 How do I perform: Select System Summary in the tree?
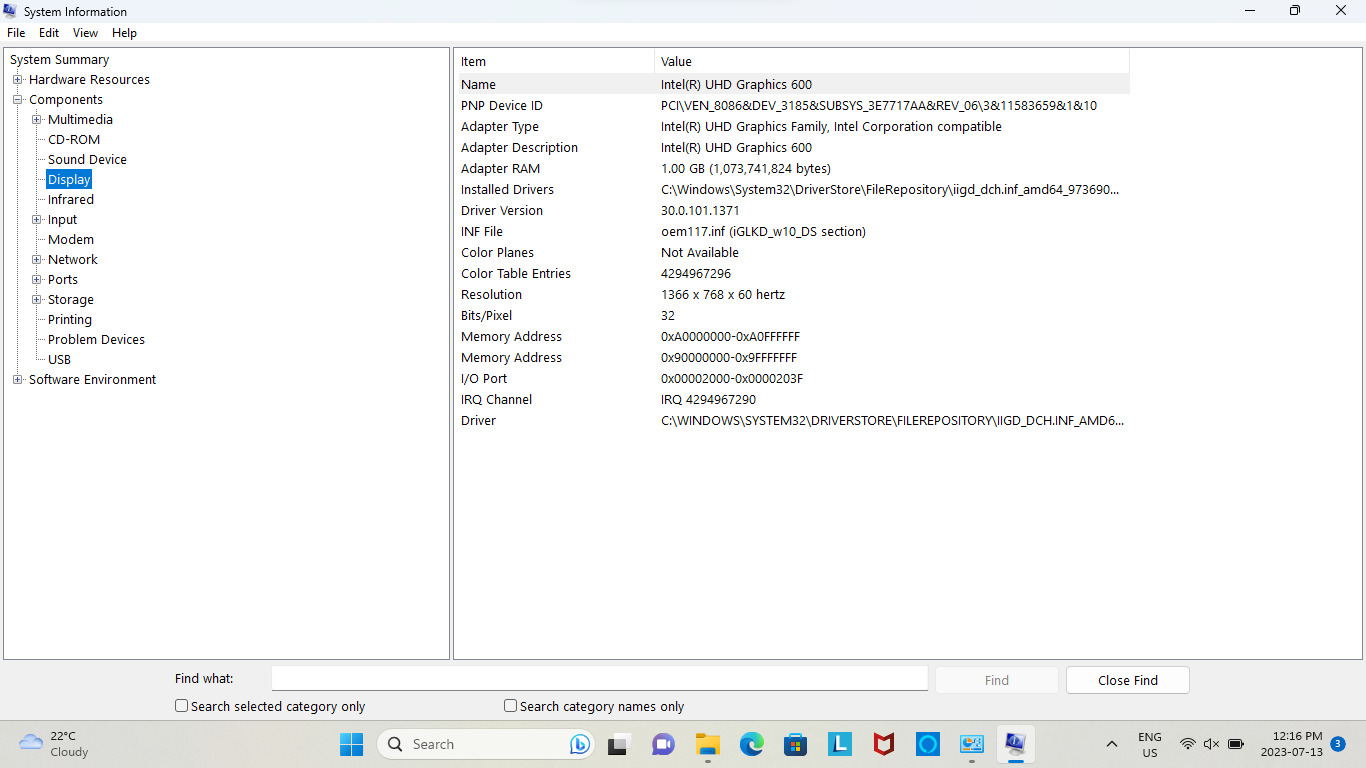(59, 59)
